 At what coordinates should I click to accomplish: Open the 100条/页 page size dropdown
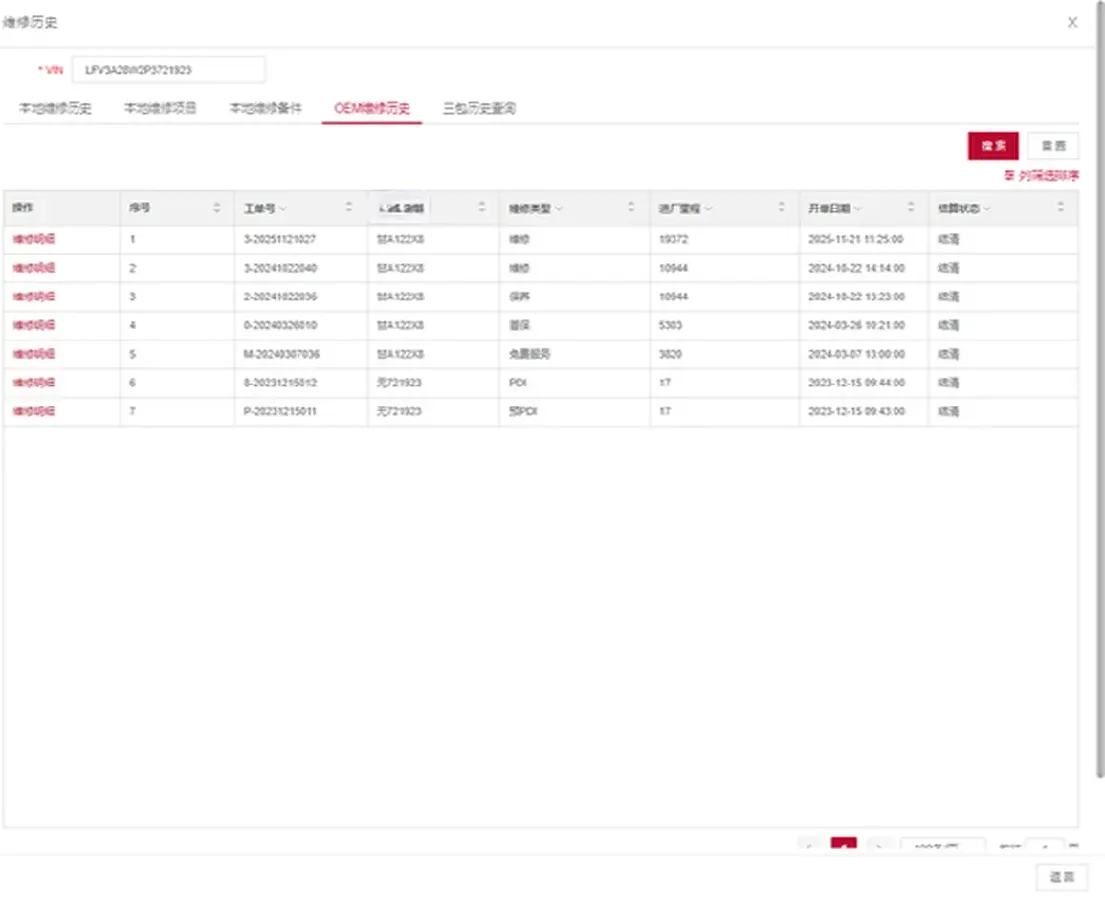point(942,847)
